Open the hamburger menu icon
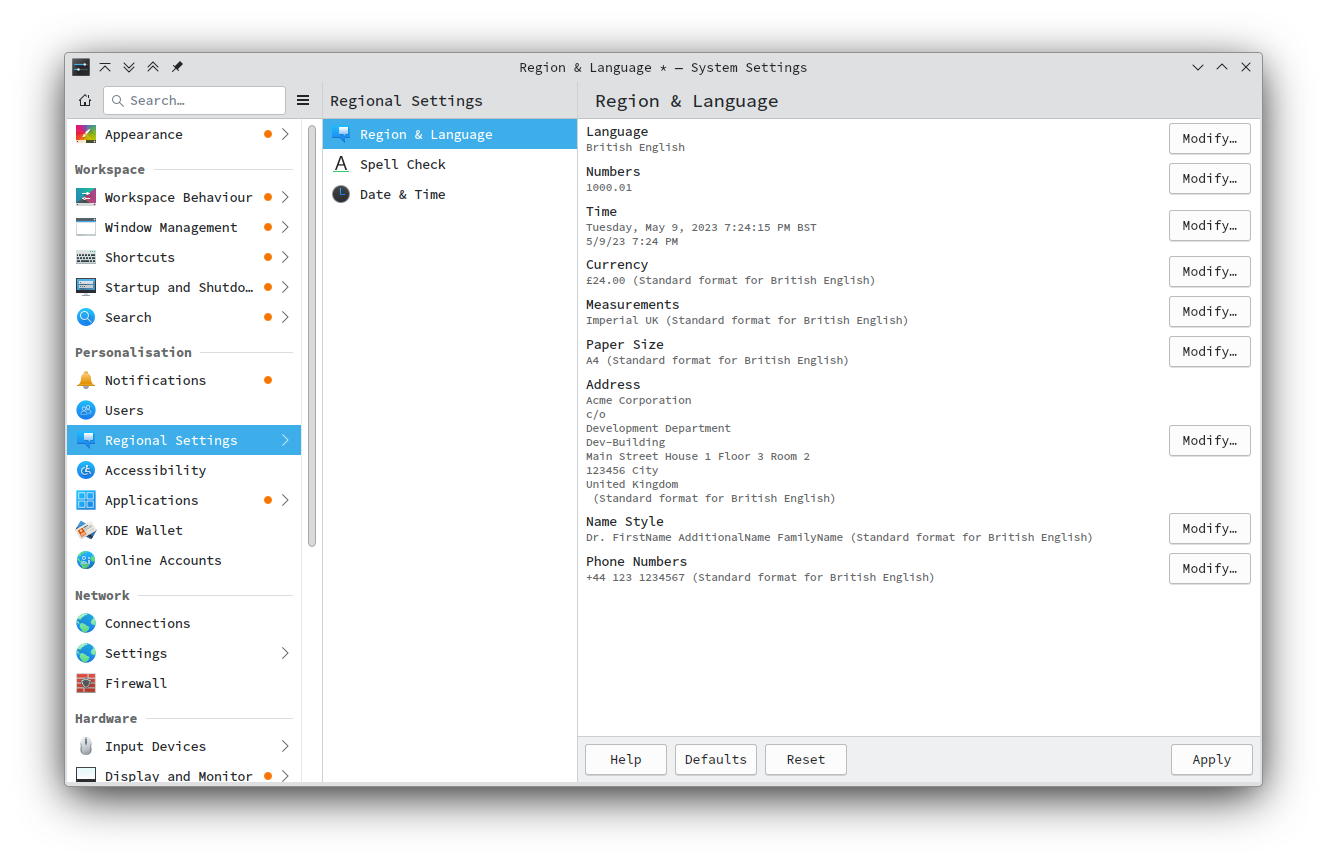Image resolution: width=1327 pixels, height=863 pixels. point(303,100)
